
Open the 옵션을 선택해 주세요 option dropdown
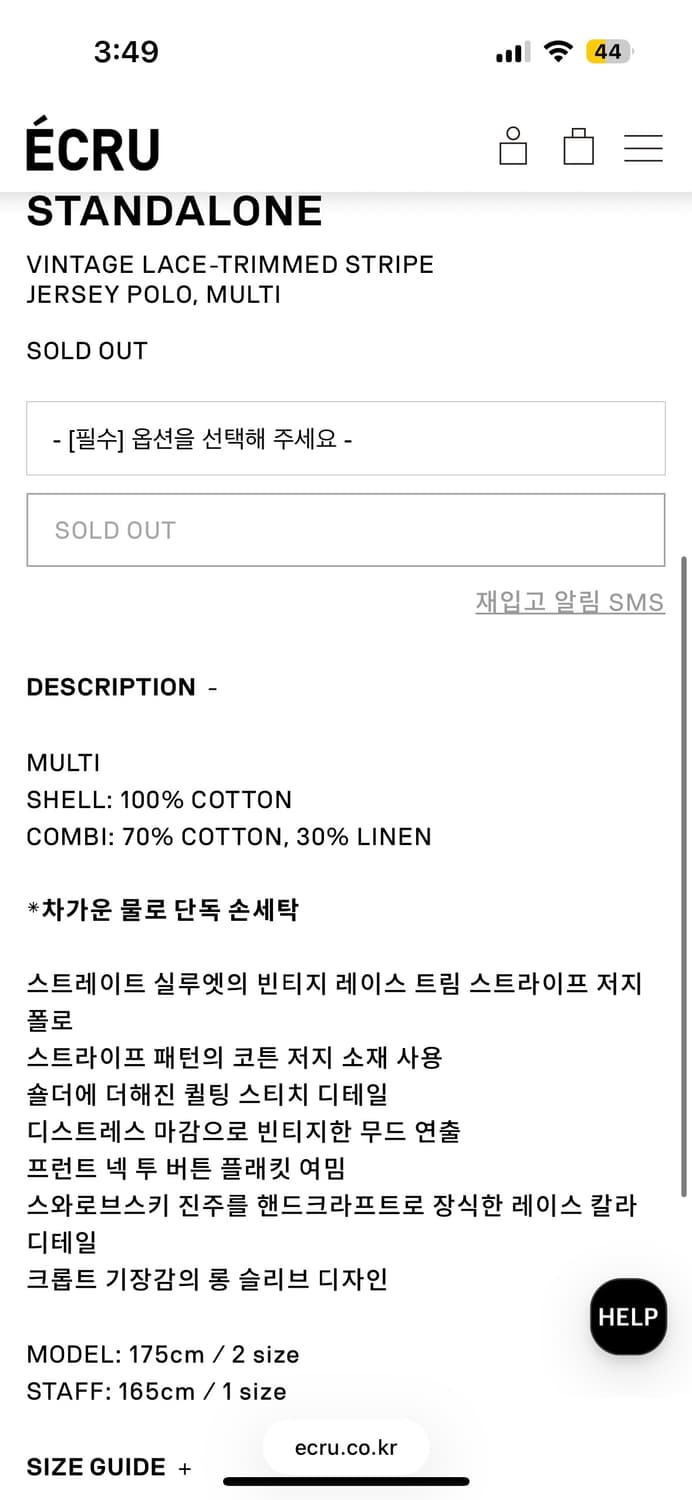coord(346,438)
